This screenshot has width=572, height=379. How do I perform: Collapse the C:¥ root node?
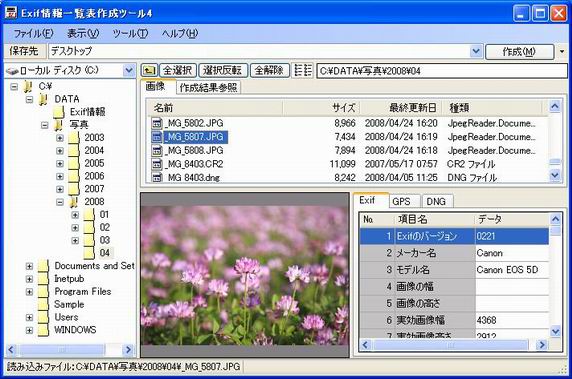click(x=14, y=86)
